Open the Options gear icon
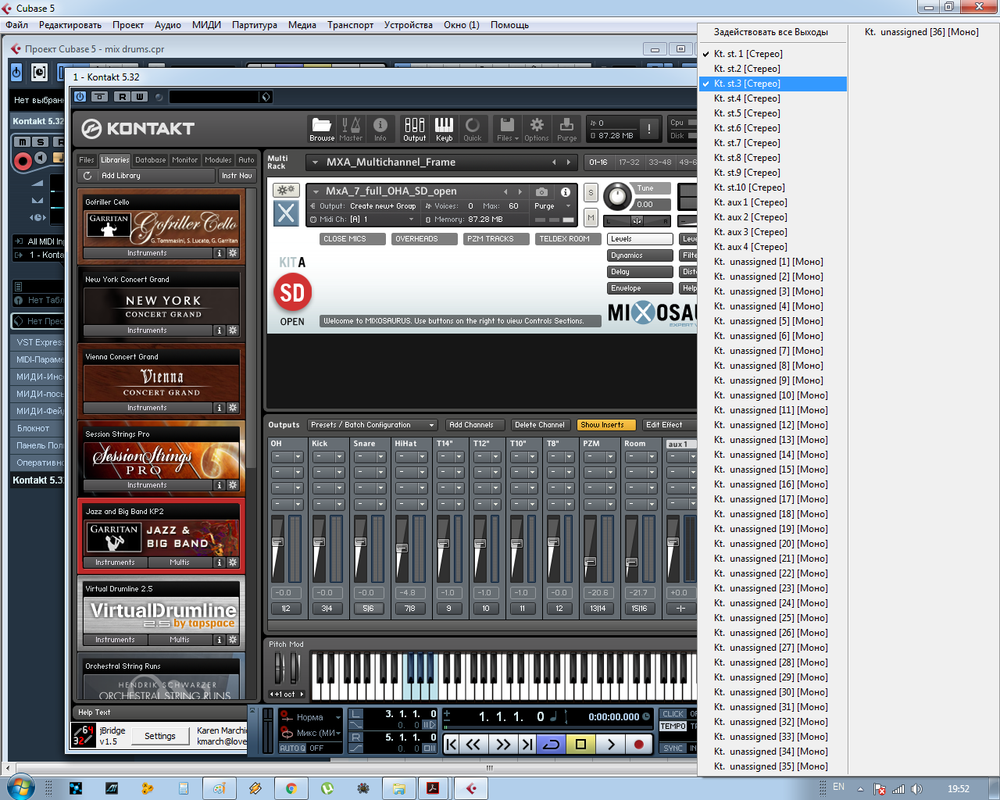Screen dimensions: 1000x800 coord(536,129)
